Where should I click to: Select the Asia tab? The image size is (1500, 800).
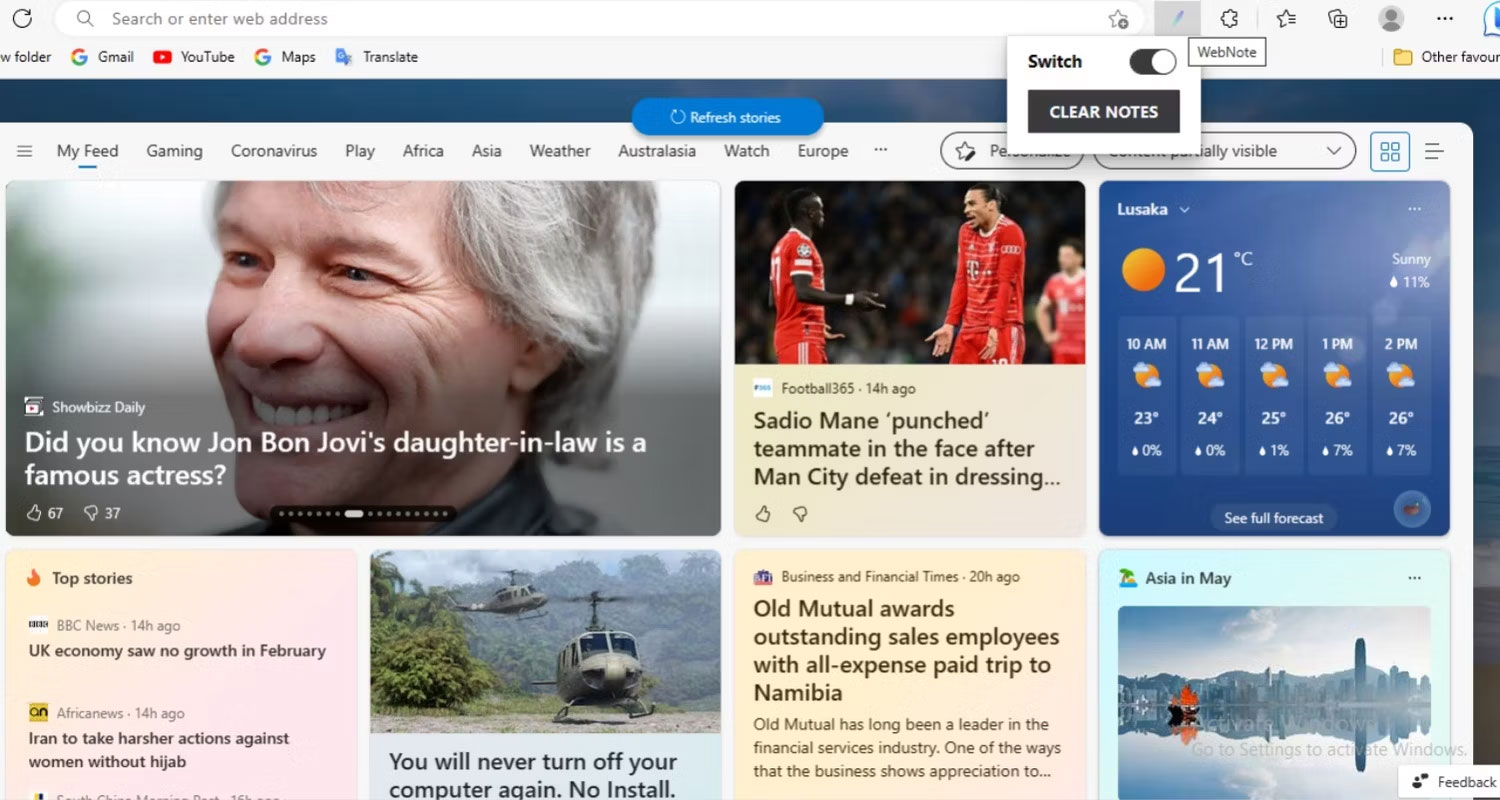tap(487, 151)
